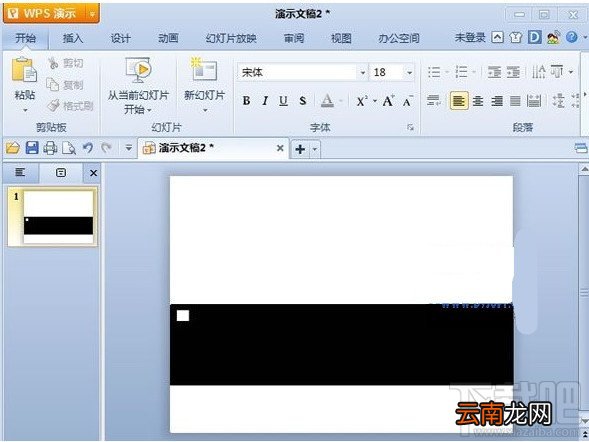Open quick access toolbar customize dropdown
The height and width of the screenshot is (442, 589).
(x=128, y=148)
